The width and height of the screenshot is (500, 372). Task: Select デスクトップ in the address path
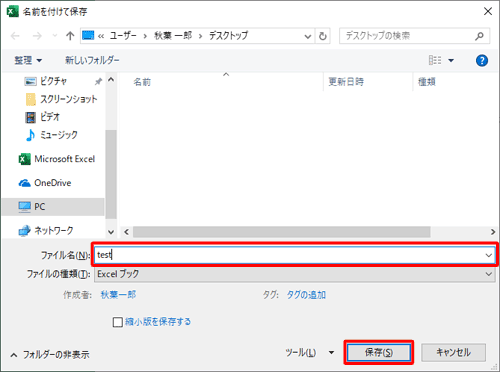click(x=228, y=35)
